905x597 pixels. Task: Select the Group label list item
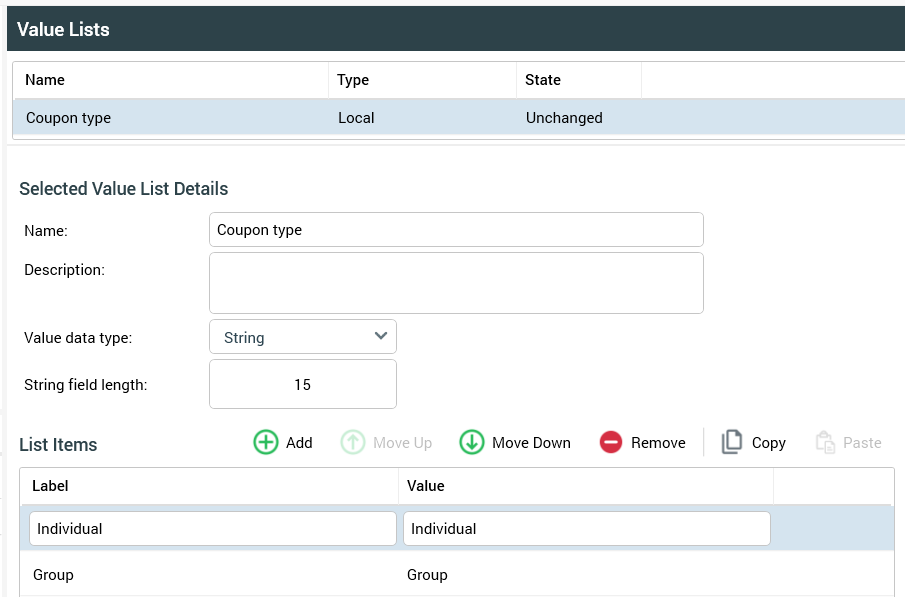(54, 575)
